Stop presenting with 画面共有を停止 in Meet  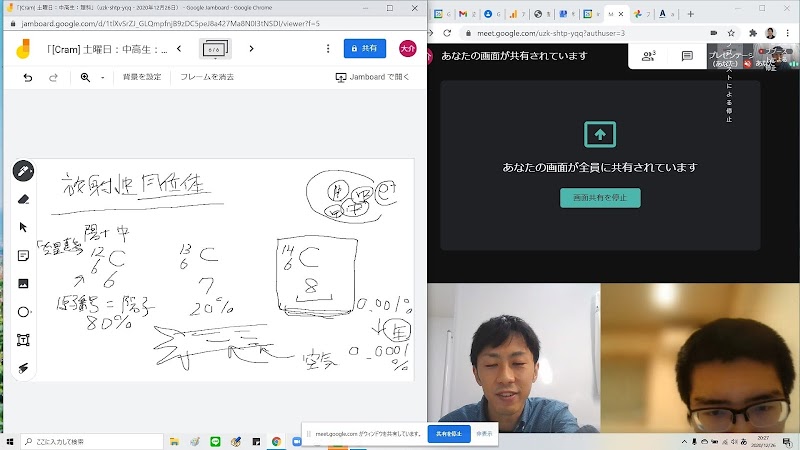coord(600,197)
